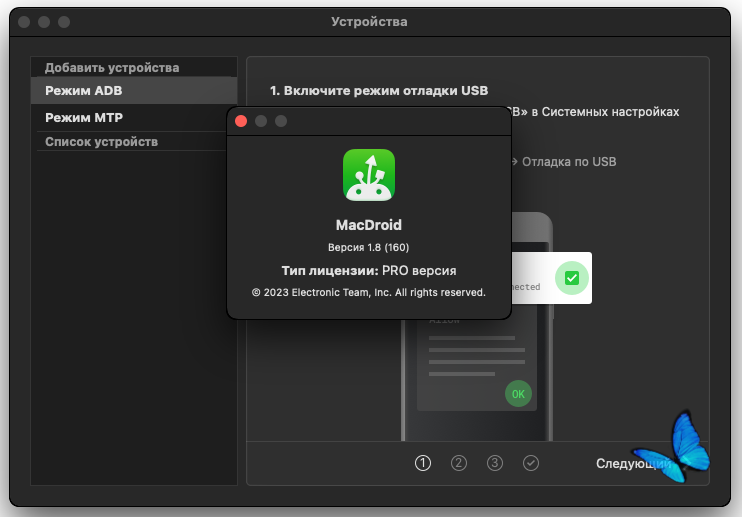Viewport: 742px width, 517px height.
Task: Switch to Режим MTP mode
Action: [x=134, y=117]
